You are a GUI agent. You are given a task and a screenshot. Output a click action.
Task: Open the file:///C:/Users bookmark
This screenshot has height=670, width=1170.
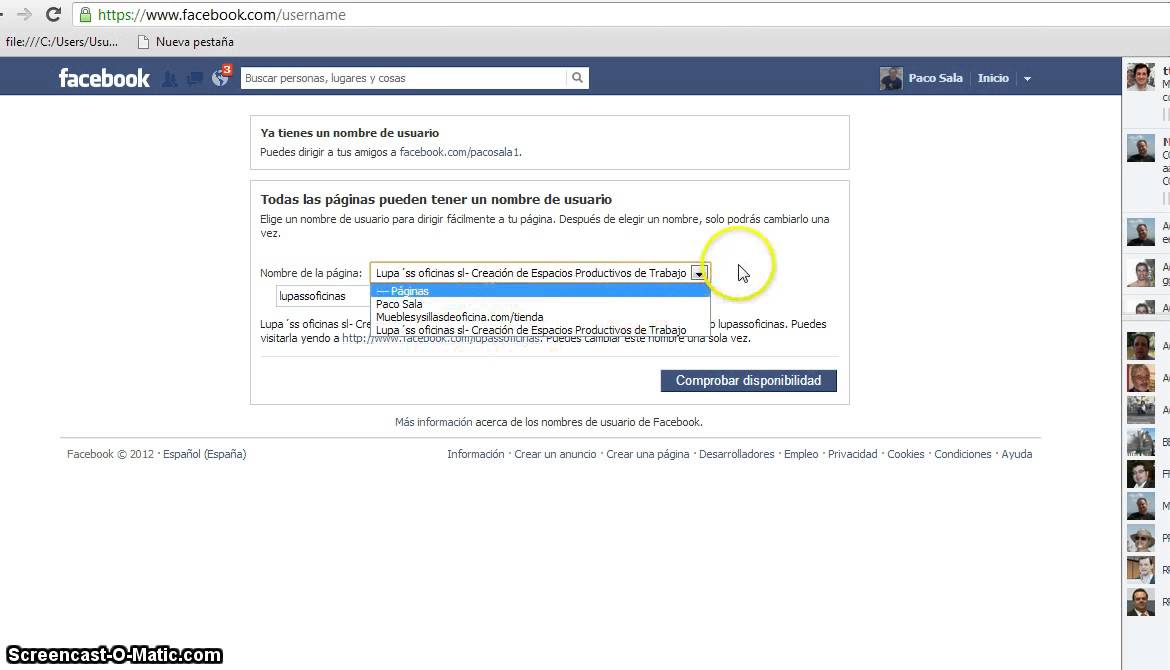tap(61, 42)
